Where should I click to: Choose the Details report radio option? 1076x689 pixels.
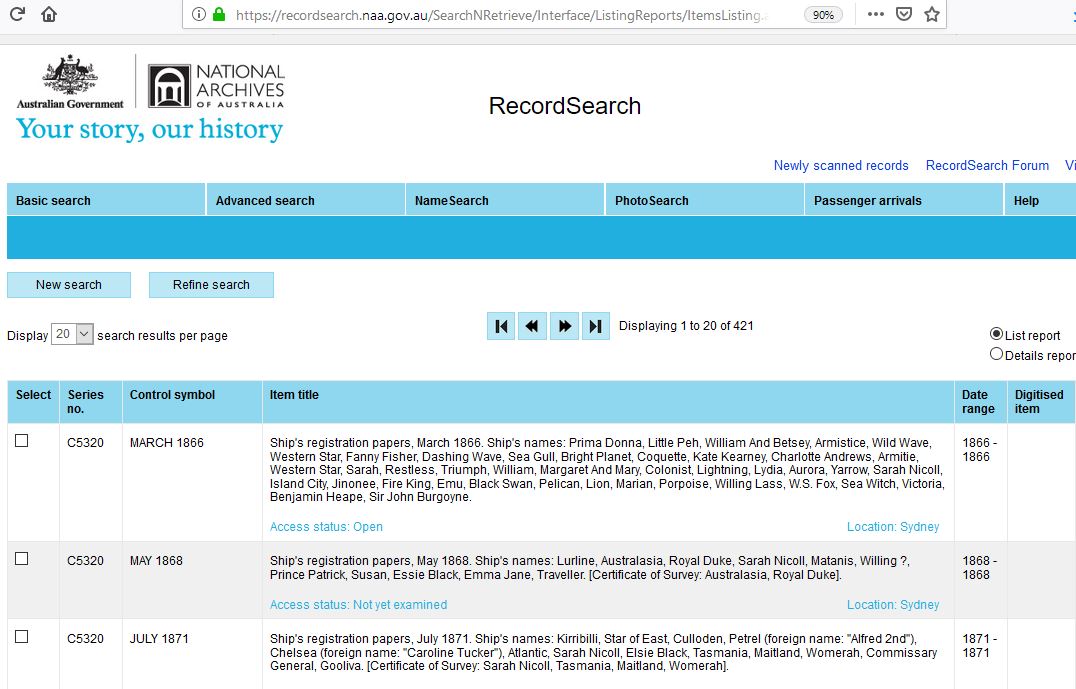996,354
